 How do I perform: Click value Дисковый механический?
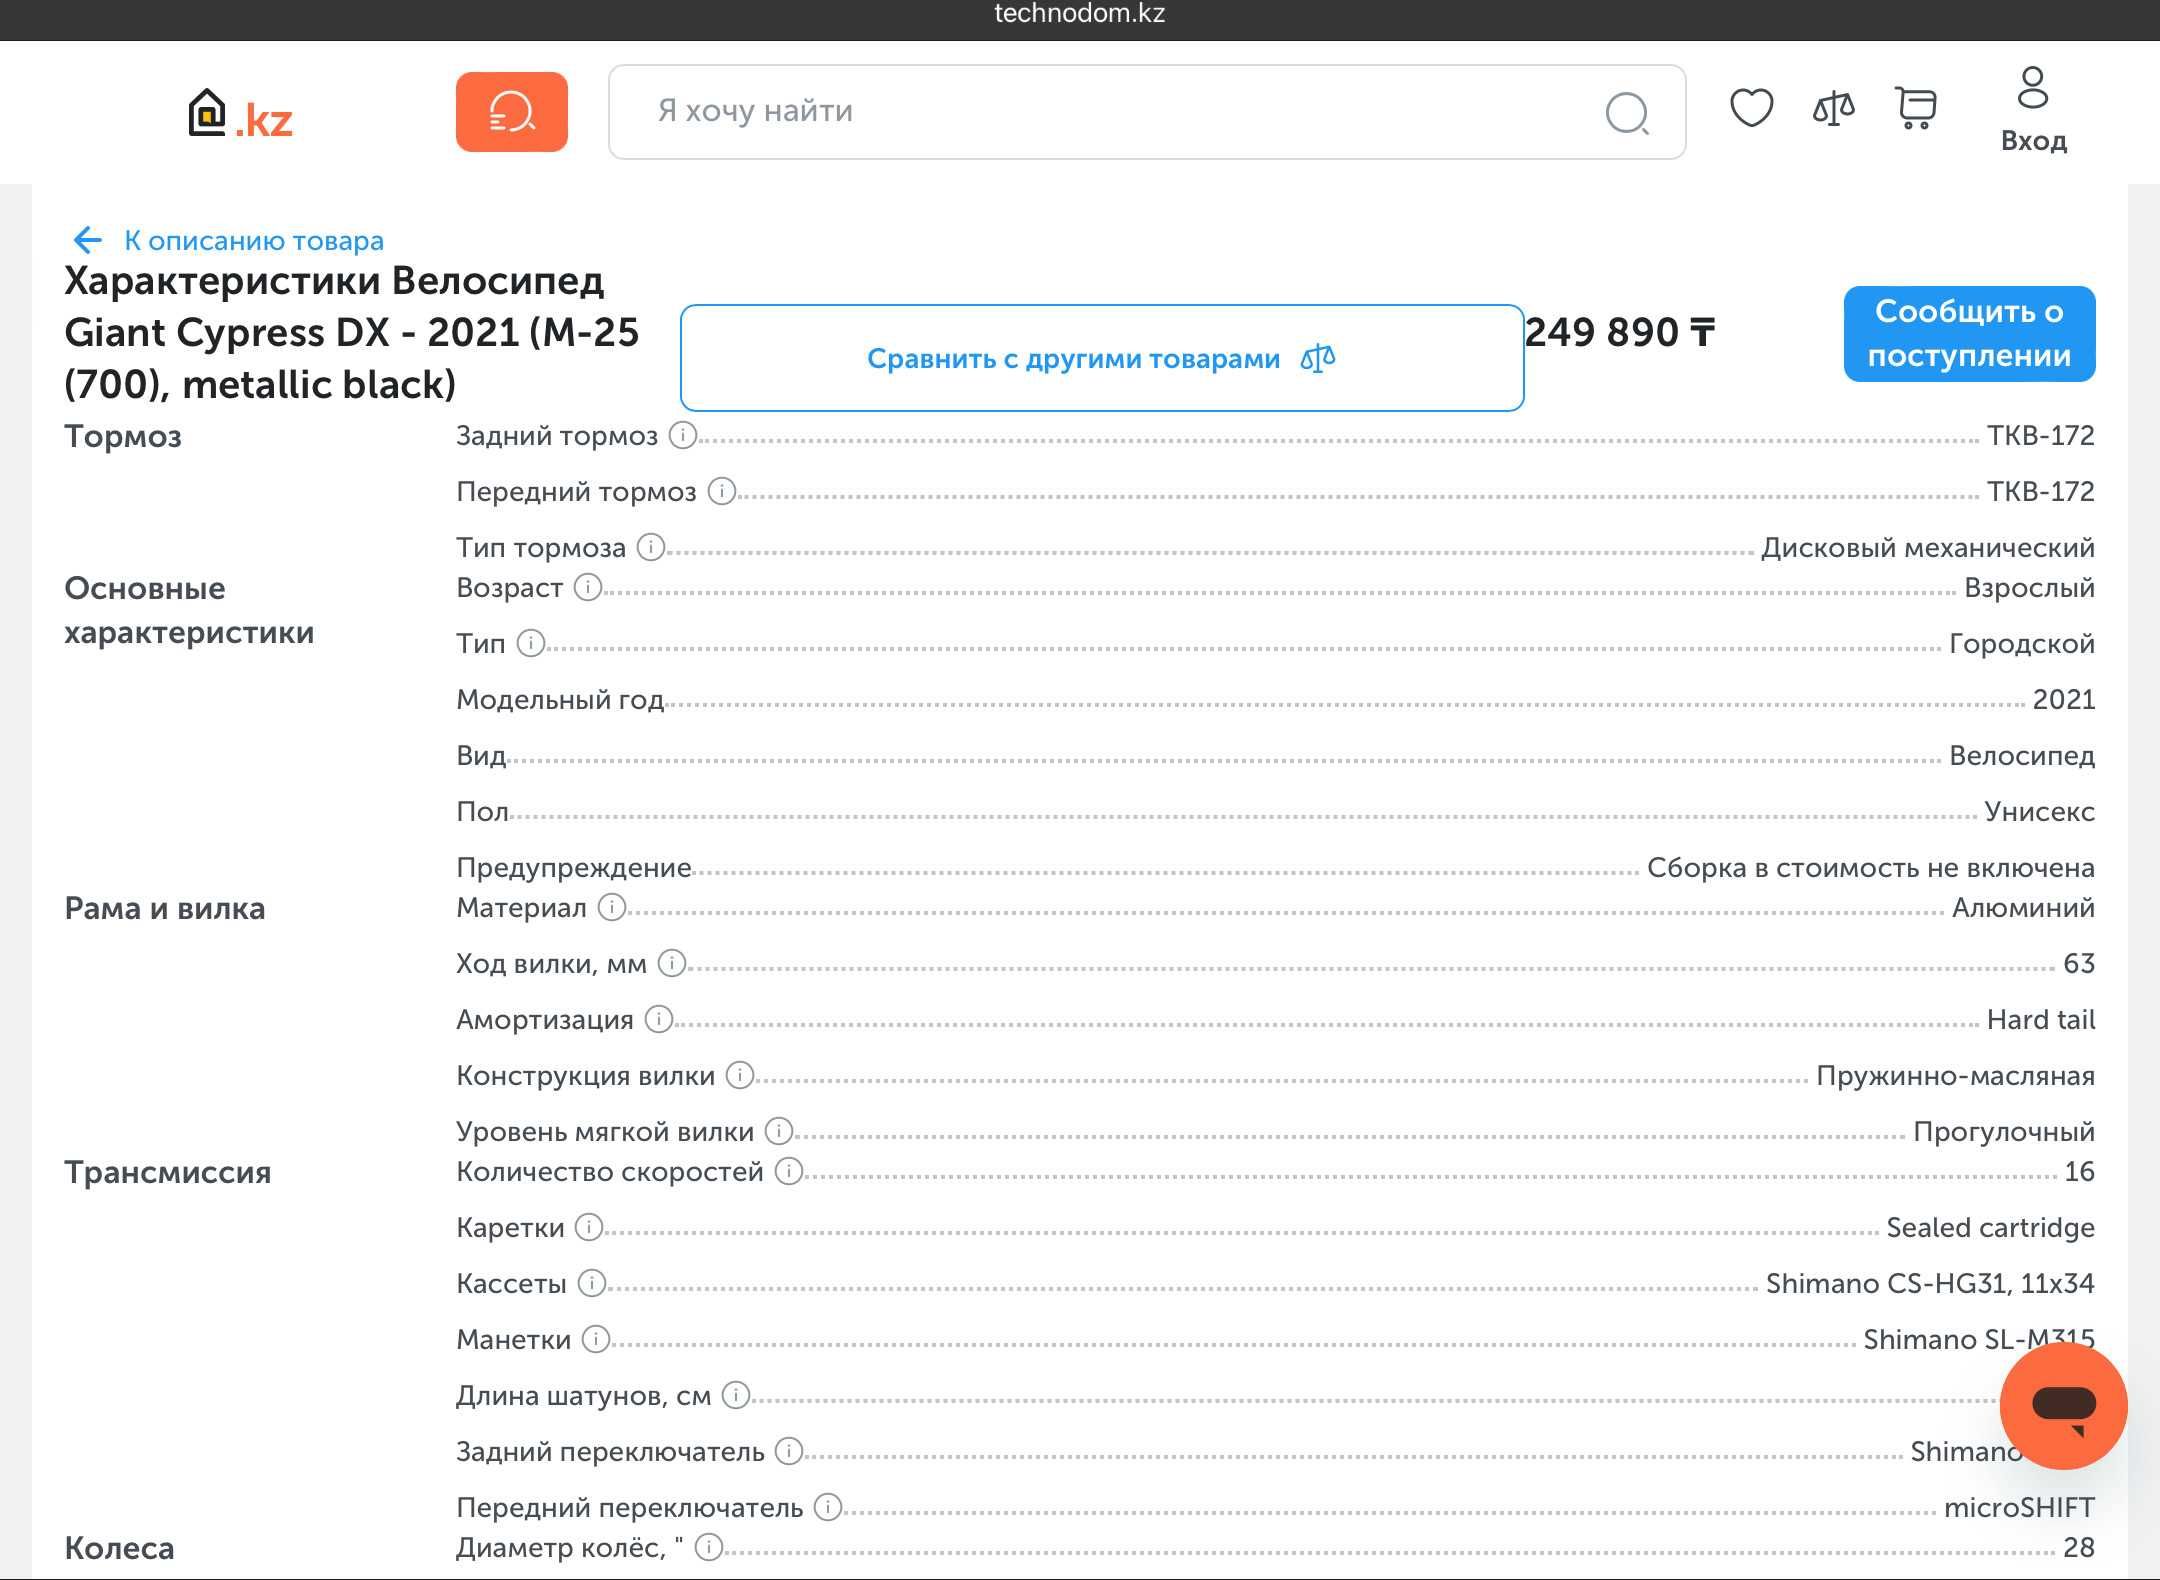tap(1927, 547)
